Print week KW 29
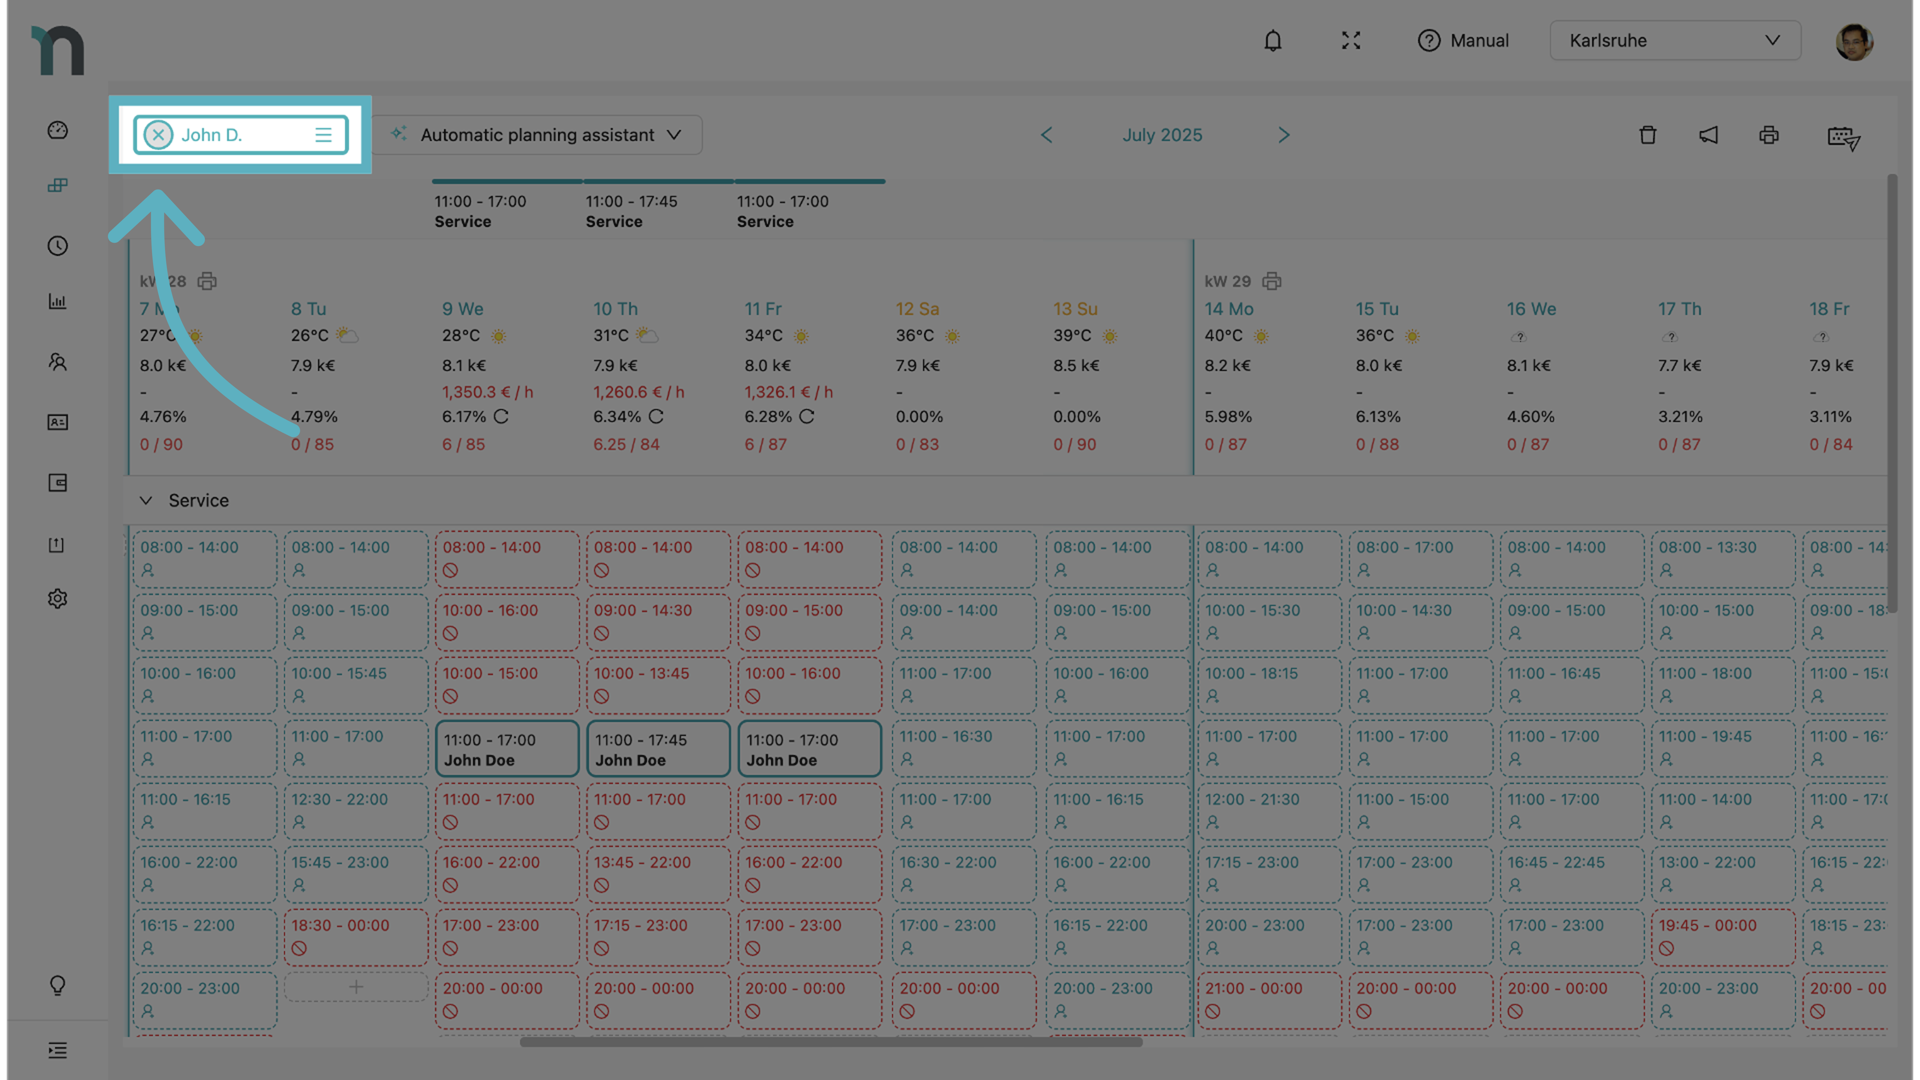The height and width of the screenshot is (1080, 1920). (x=1272, y=281)
